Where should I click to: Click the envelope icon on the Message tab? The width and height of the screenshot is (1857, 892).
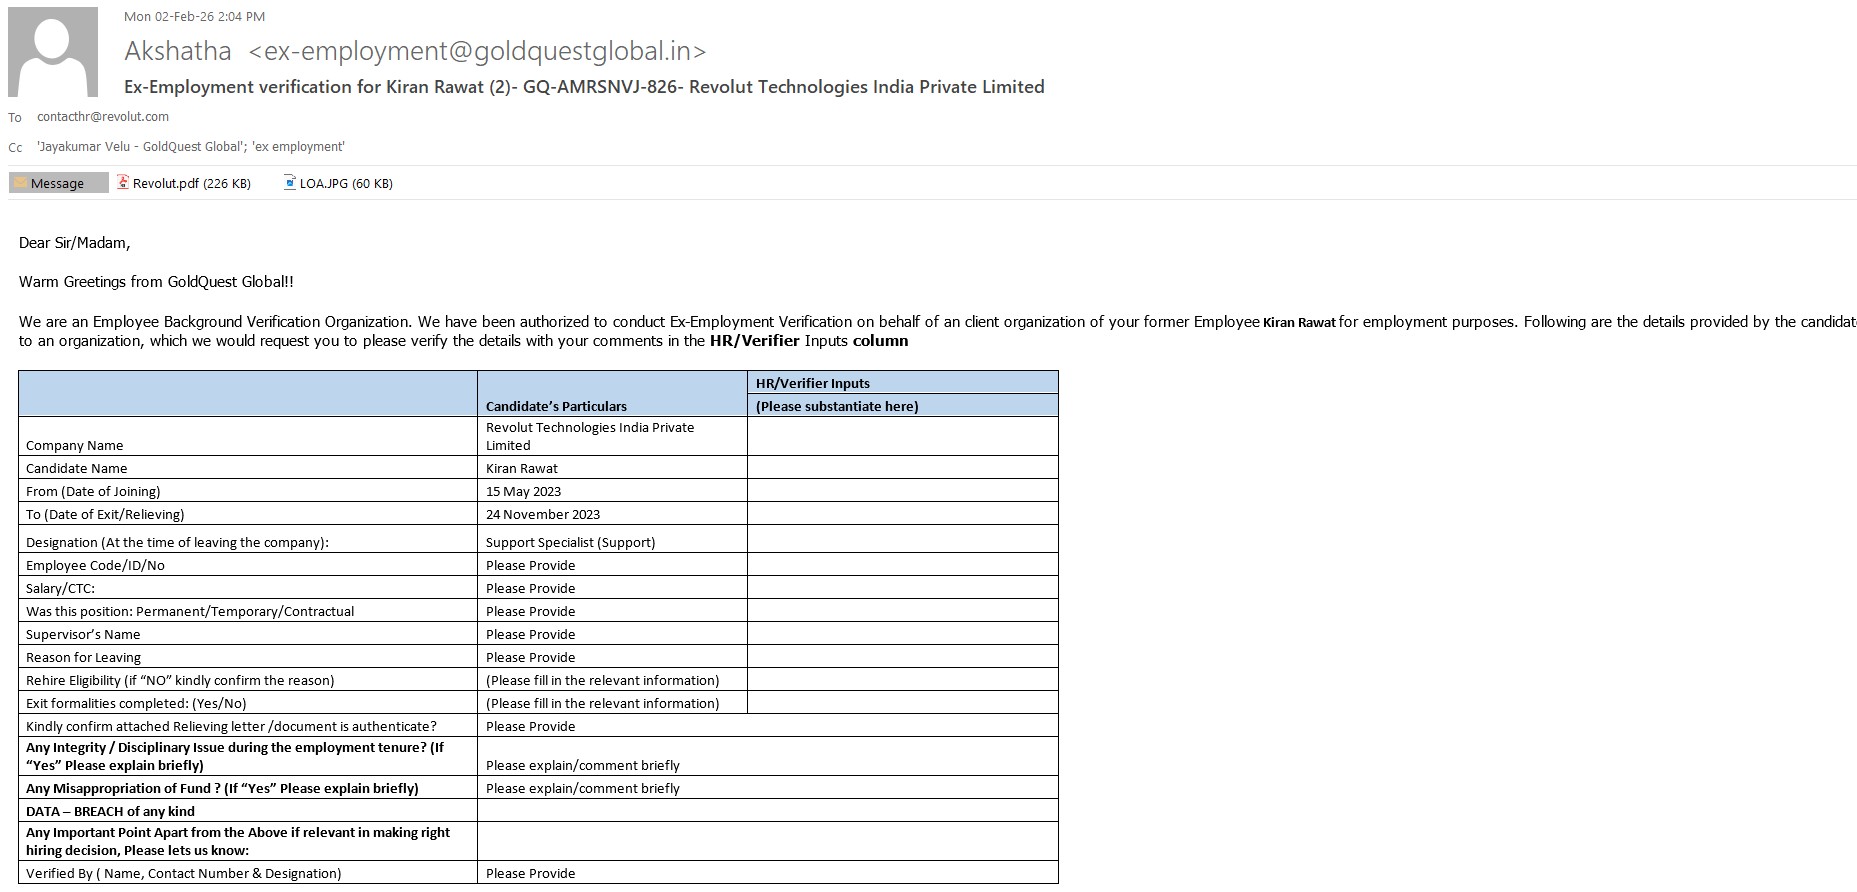point(20,183)
